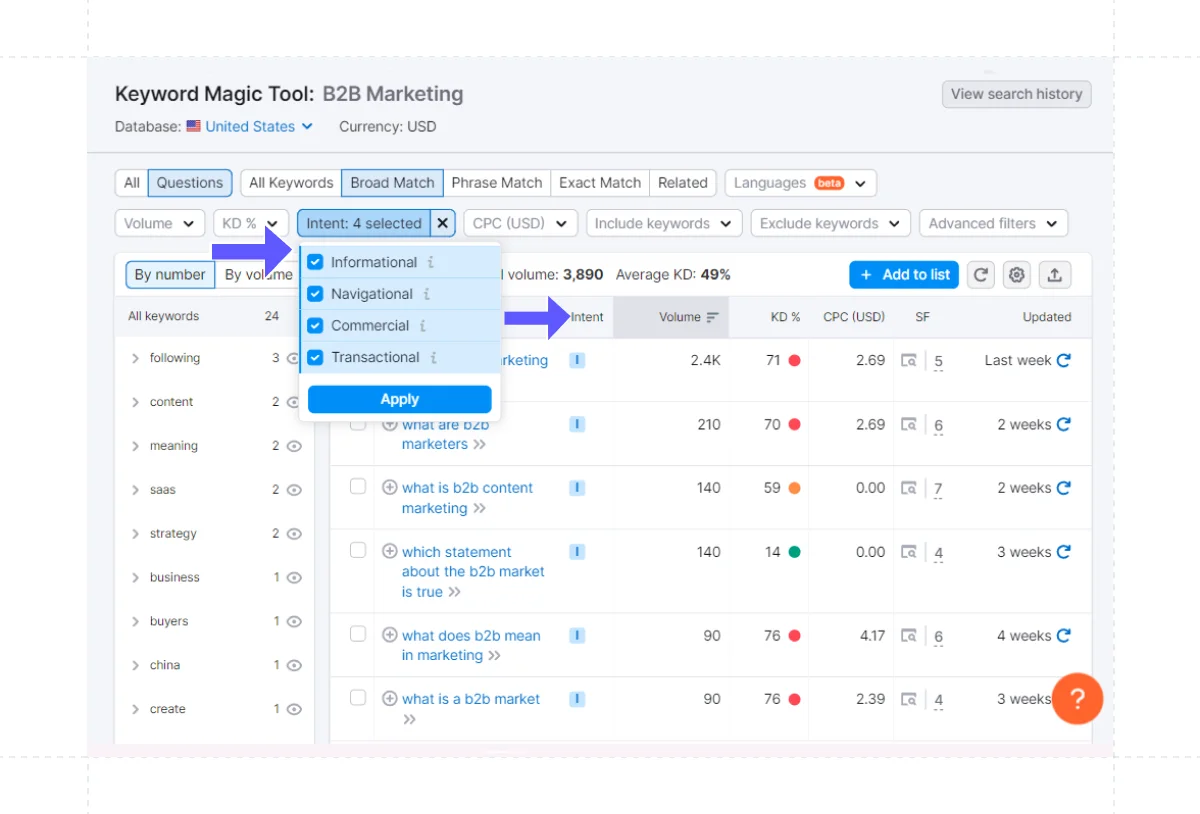
Task: Click the Intent badge beside 'what is a b2b market'
Action: point(577,699)
